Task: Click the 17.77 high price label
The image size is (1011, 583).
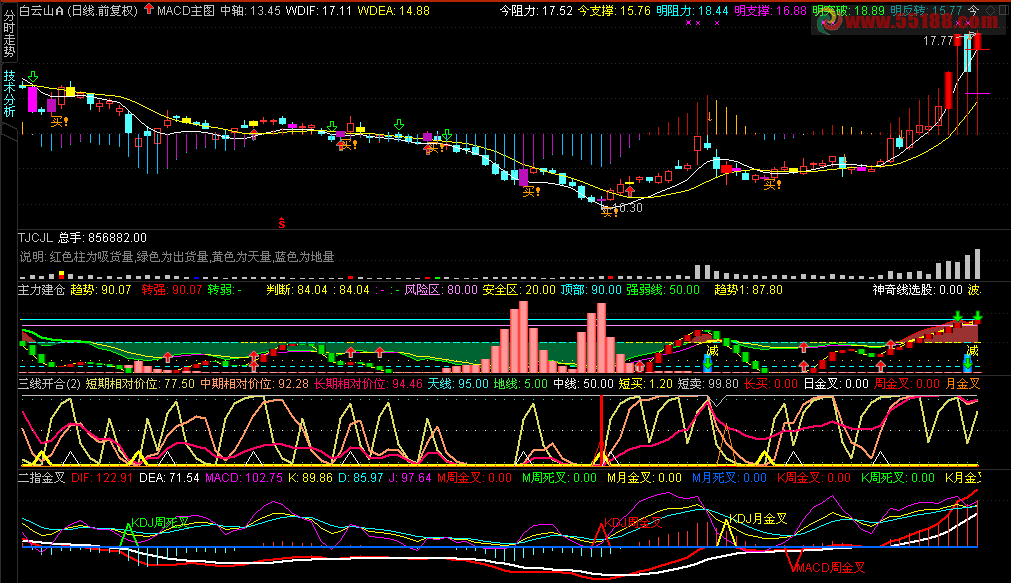Action: [x=937, y=42]
